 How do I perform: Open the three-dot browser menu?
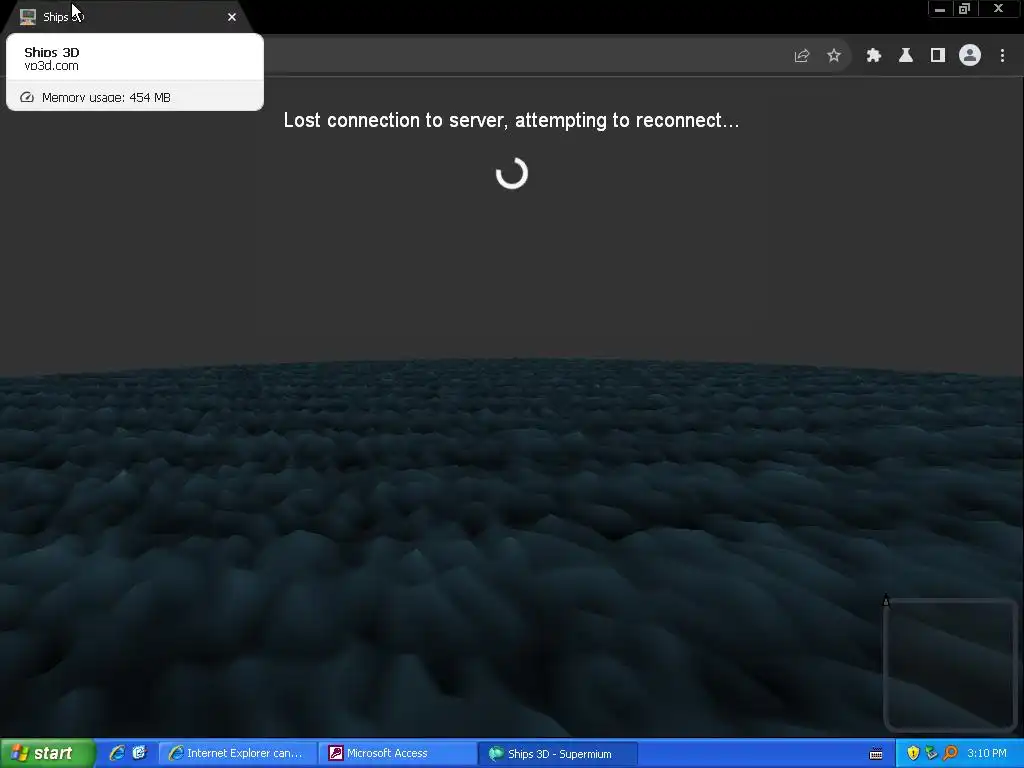pyautogui.click(x=1002, y=56)
